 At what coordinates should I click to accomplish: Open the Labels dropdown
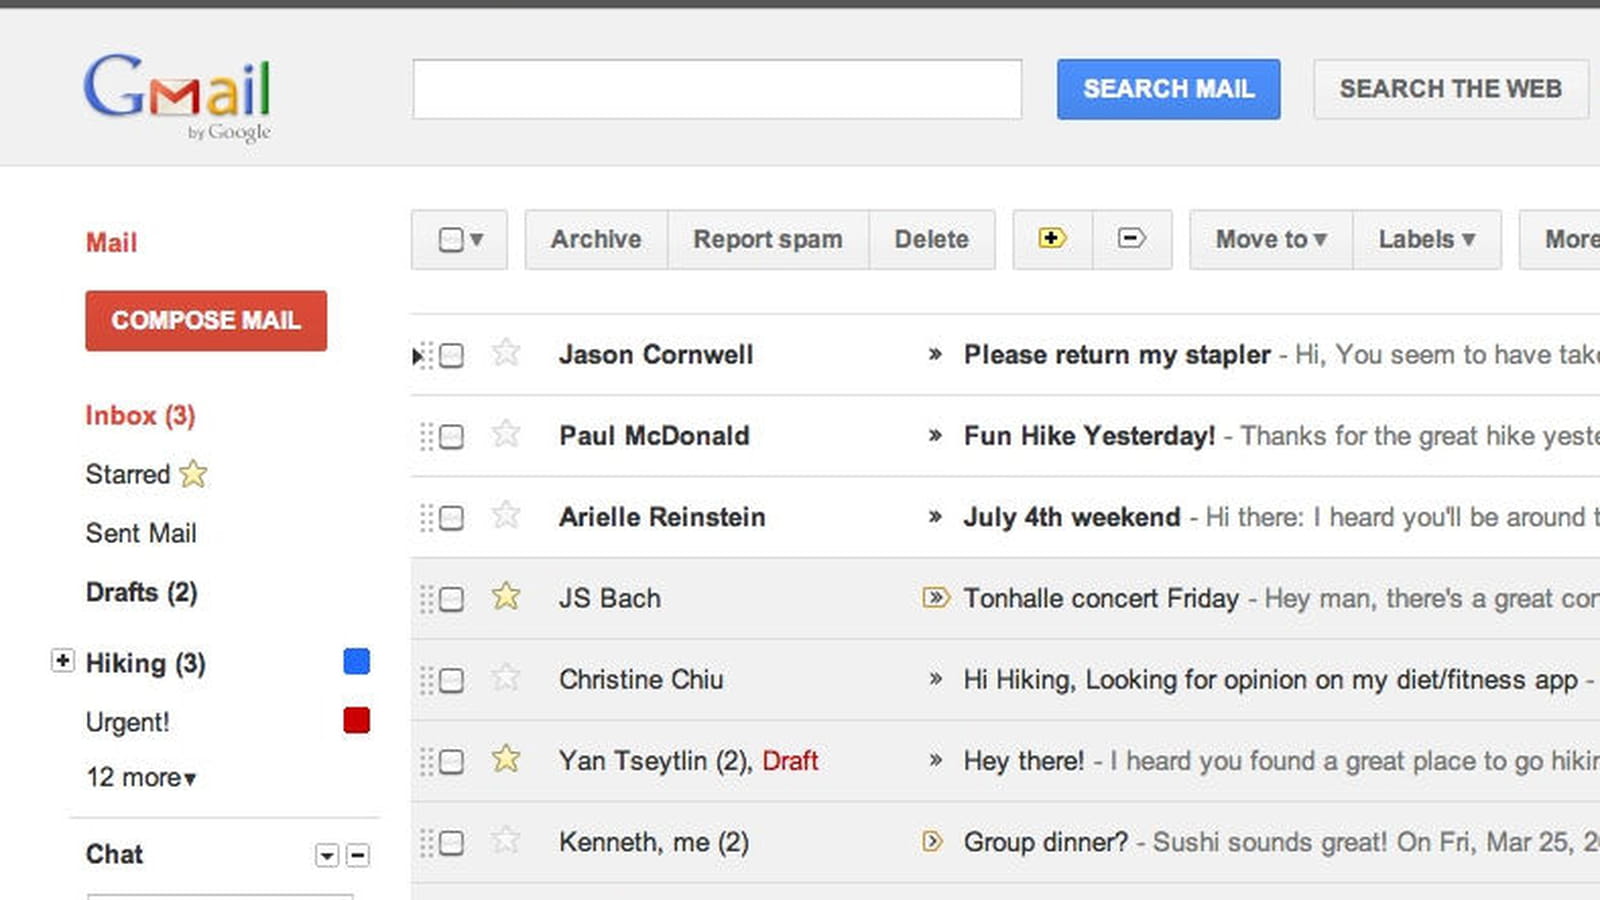point(1427,239)
